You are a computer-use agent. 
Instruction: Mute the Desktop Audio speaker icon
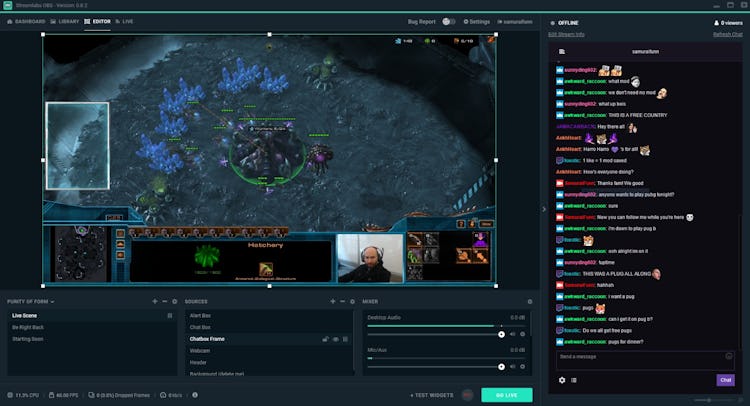coord(513,334)
